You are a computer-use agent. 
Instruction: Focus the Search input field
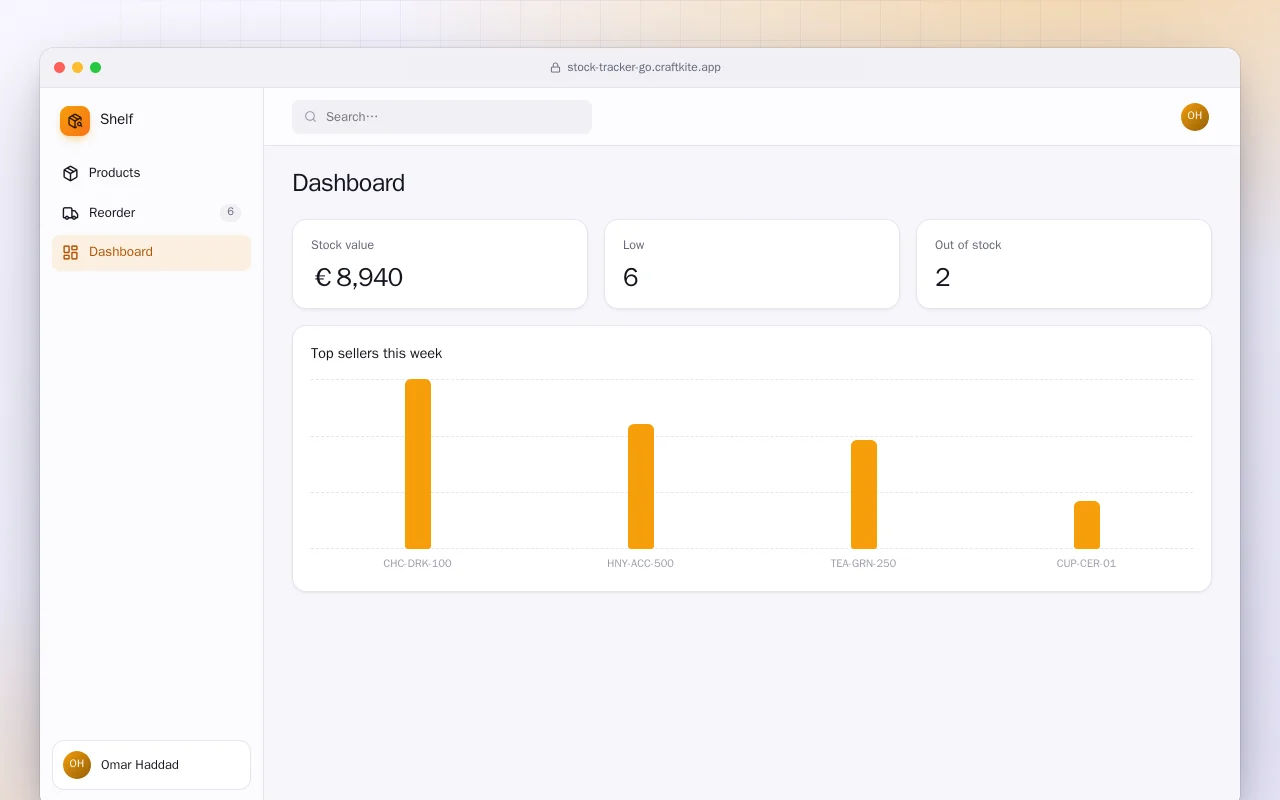click(x=442, y=117)
